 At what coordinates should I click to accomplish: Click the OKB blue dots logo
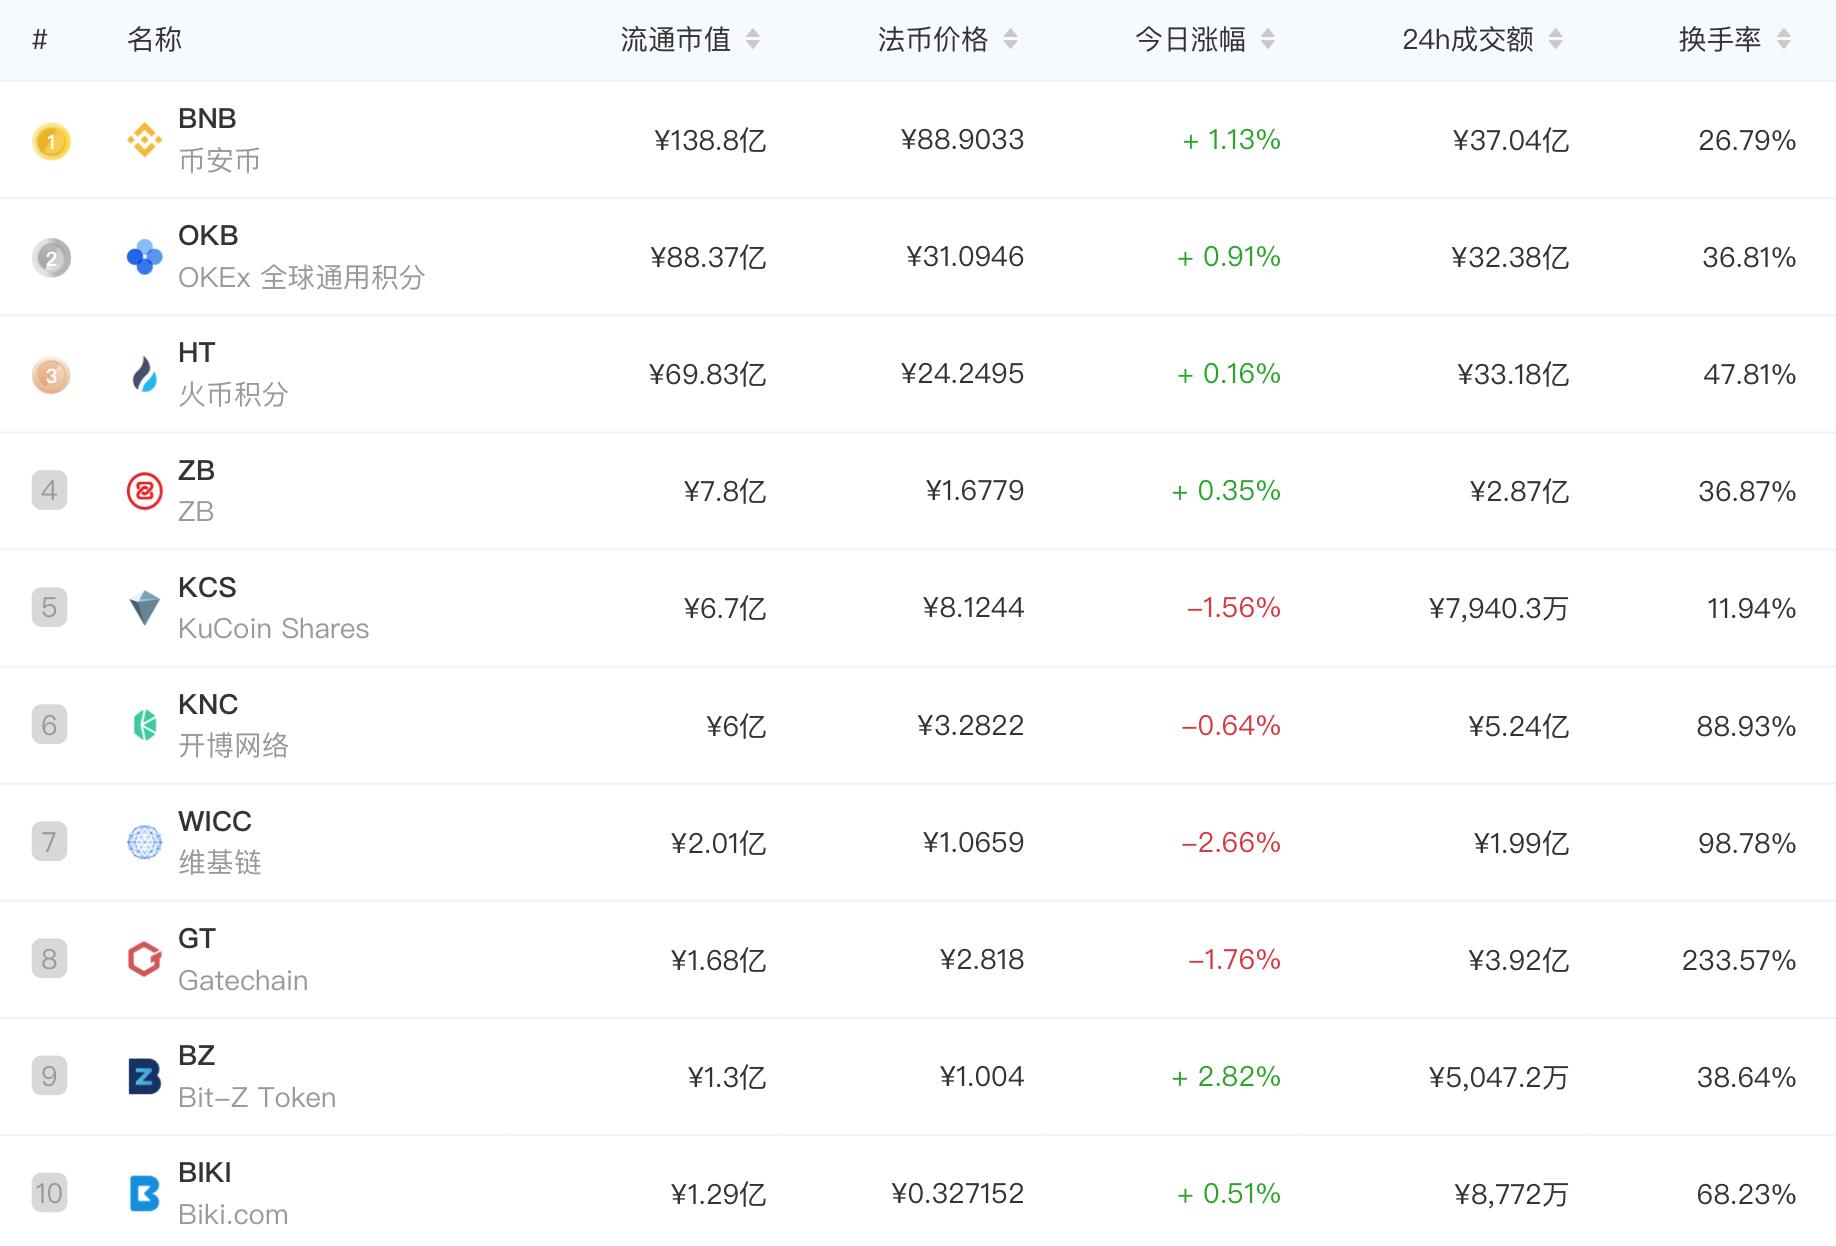click(x=145, y=257)
